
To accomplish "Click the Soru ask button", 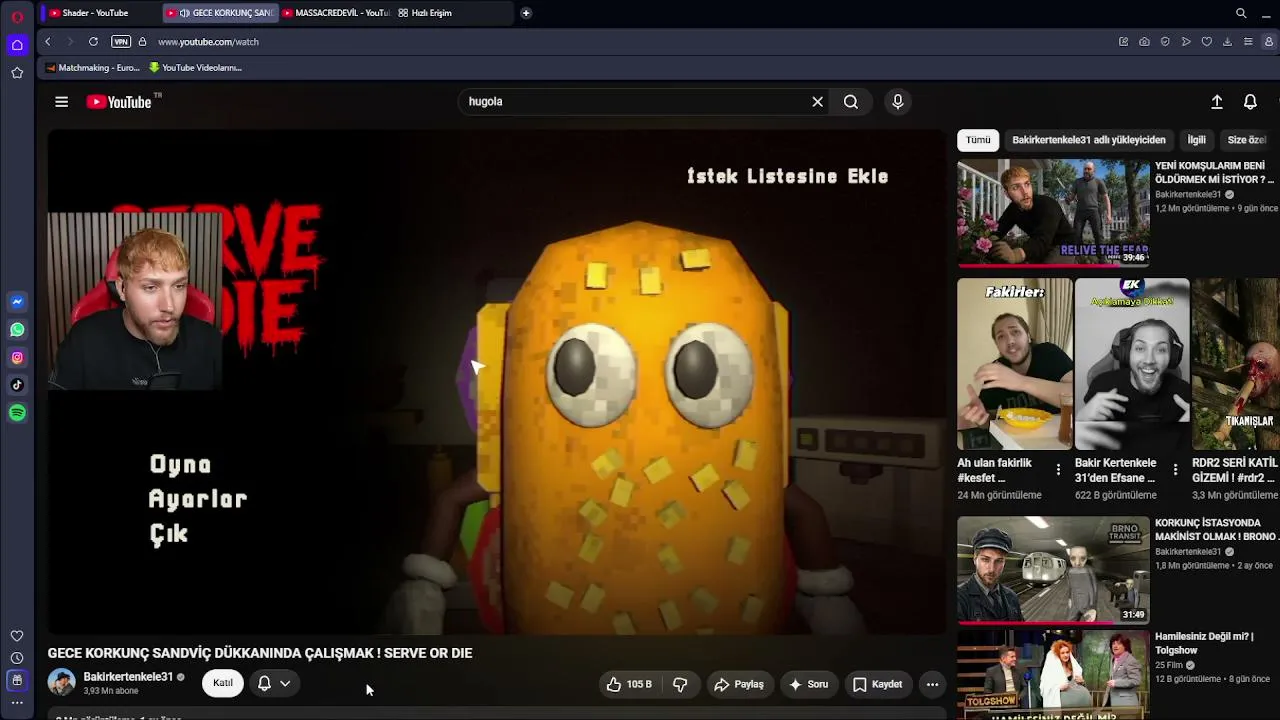I will coord(809,684).
